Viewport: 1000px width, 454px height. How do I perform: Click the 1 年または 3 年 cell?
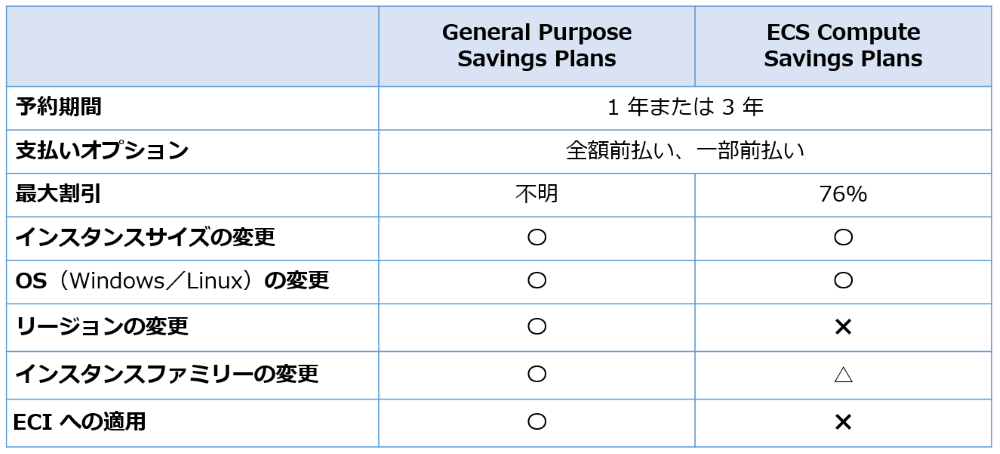686,107
